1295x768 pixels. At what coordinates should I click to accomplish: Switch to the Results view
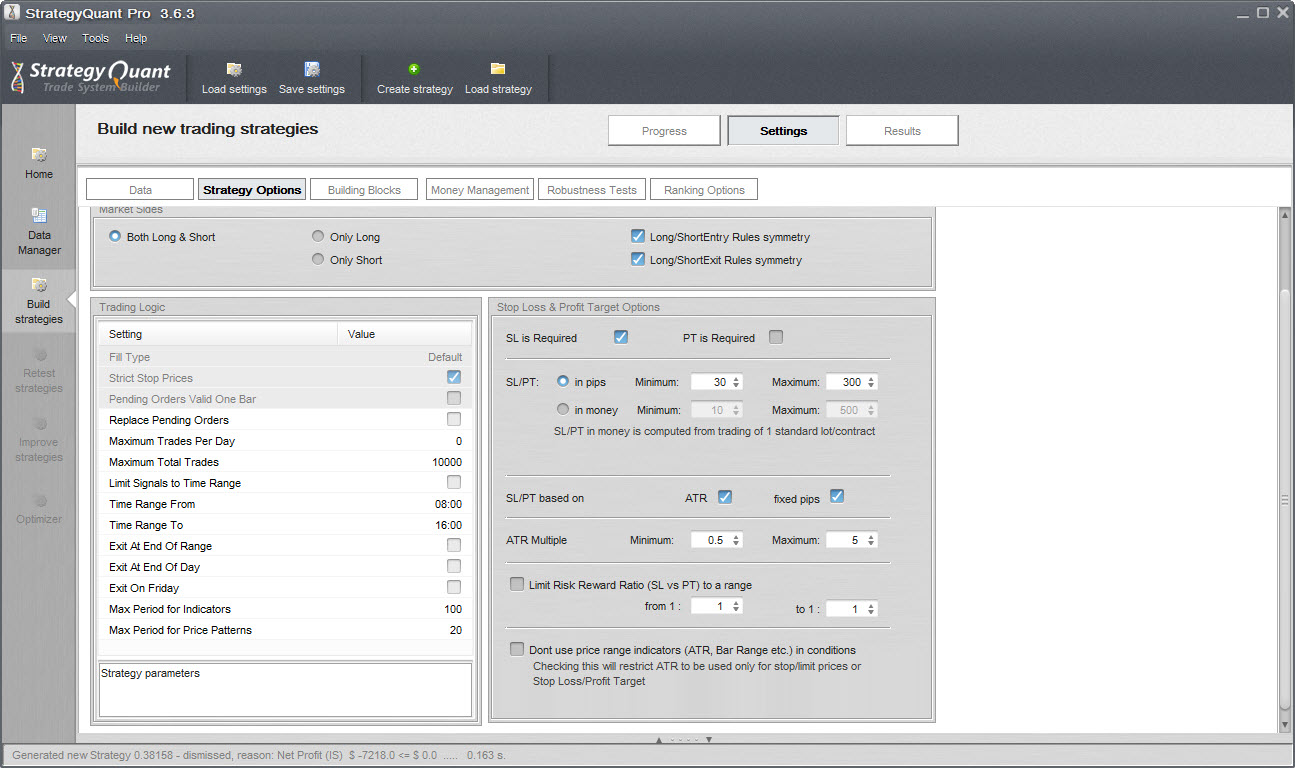point(902,131)
